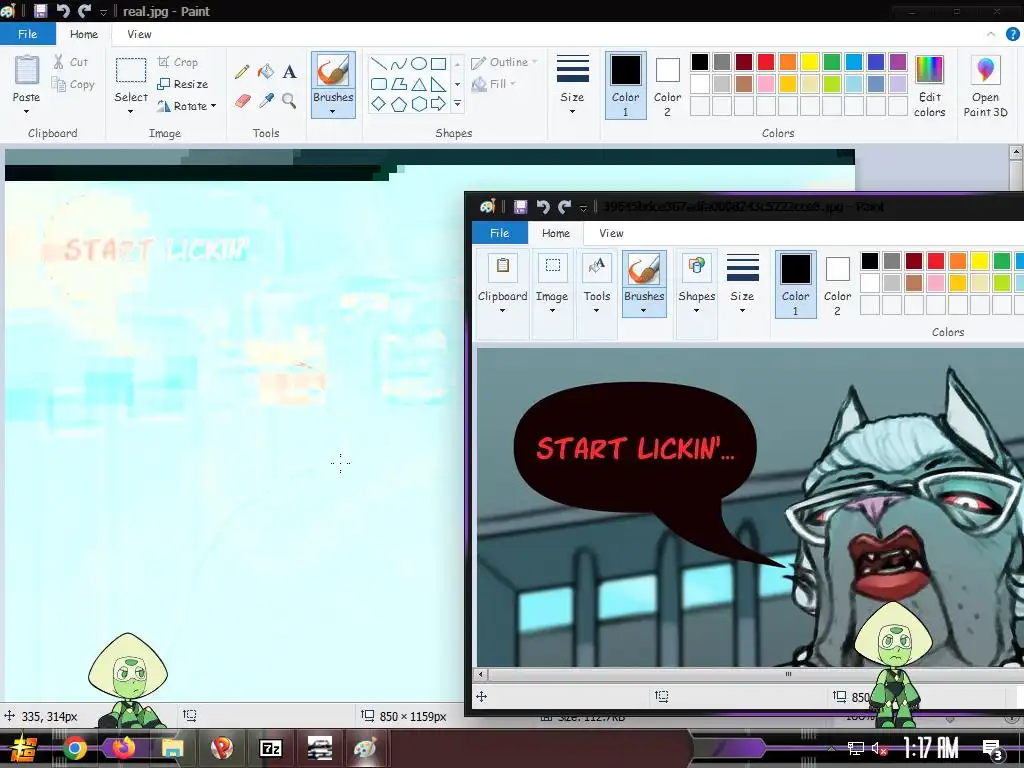
Task: Click the Paste clipboard icon
Action: [27, 70]
